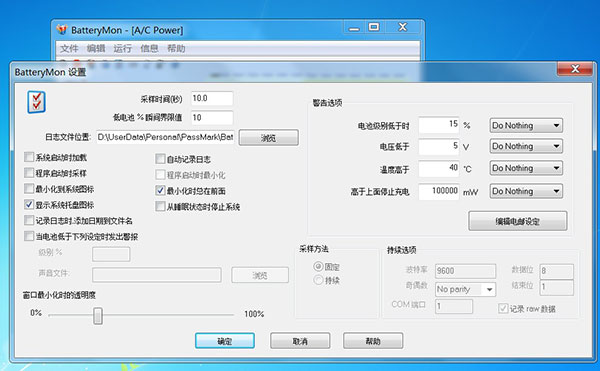Toggle 当电池低于下列设定时发出警报 checkbox
Screen dimensions: 600x371
[x=29, y=236]
